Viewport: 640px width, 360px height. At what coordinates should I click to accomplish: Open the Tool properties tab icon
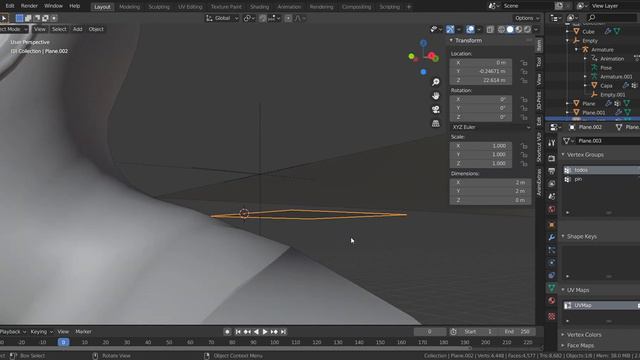pyautogui.click(x=552, y=143)
